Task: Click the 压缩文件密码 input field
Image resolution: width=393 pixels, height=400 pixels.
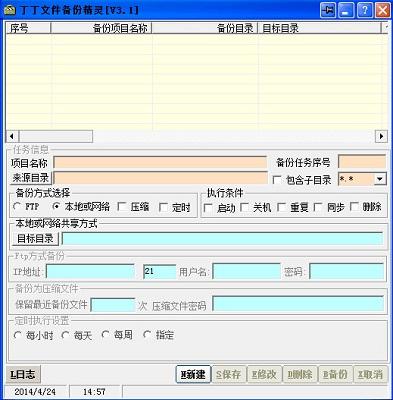Action: pyautogui.click(x=298, y=304)
